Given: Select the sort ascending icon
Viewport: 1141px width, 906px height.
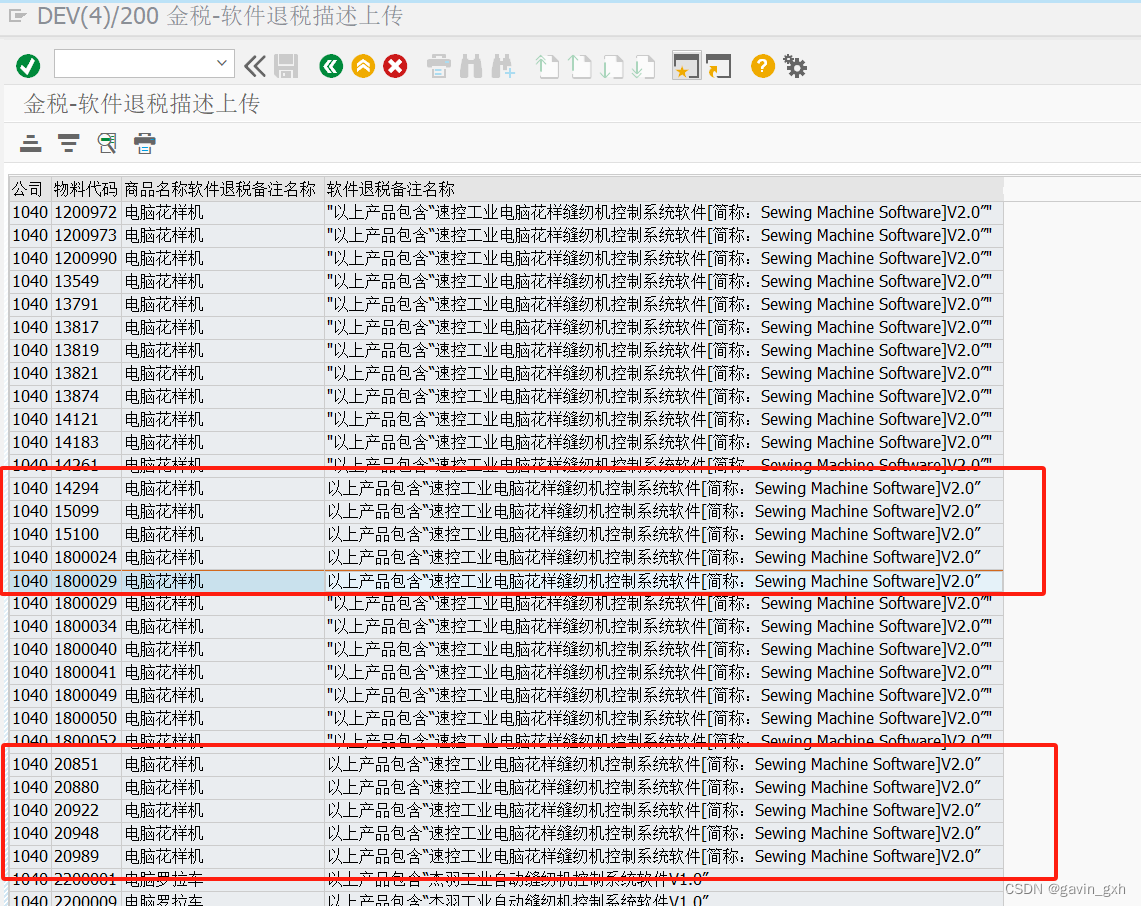Looking at the screenshot, I should coord(30,143).
